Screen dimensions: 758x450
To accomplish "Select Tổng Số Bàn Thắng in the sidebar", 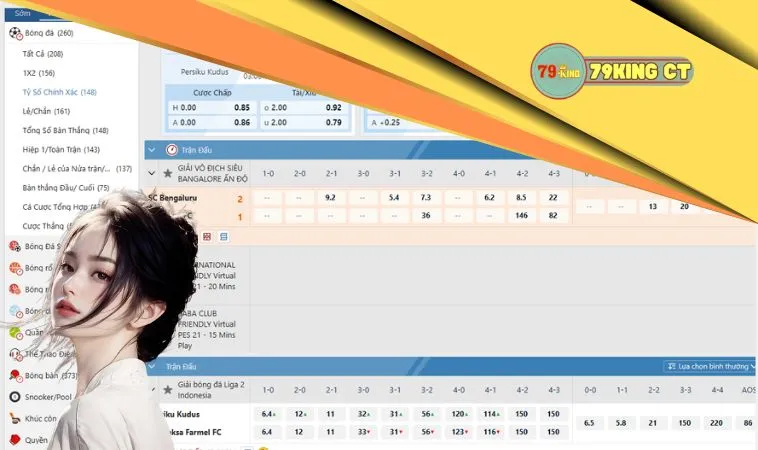I will pyautogui.click(x=65, y=130).
